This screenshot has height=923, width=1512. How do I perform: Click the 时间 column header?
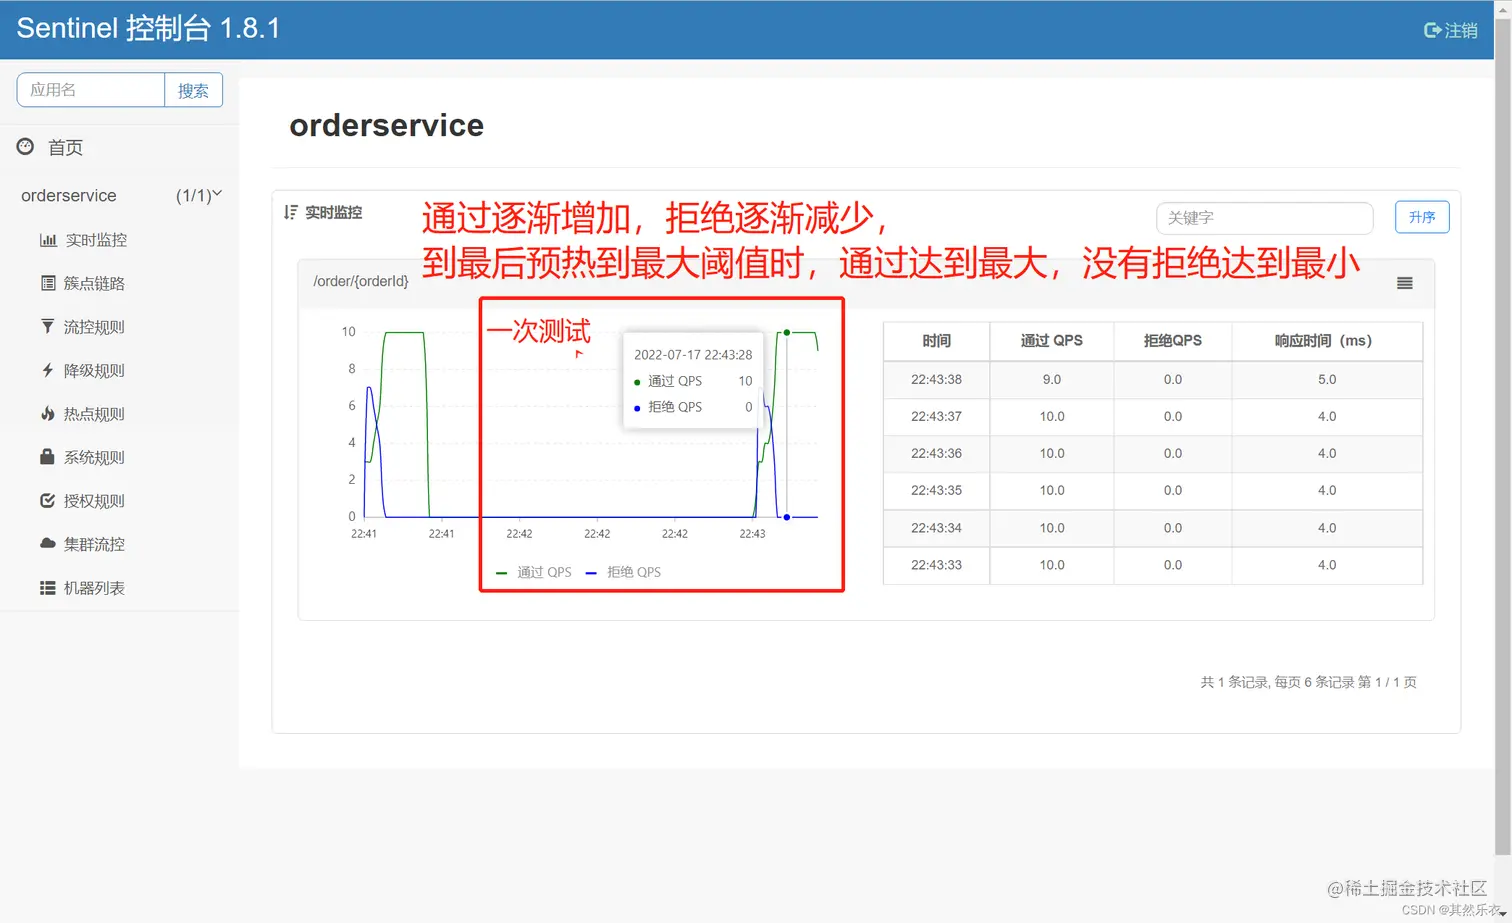tap(936, 341)
